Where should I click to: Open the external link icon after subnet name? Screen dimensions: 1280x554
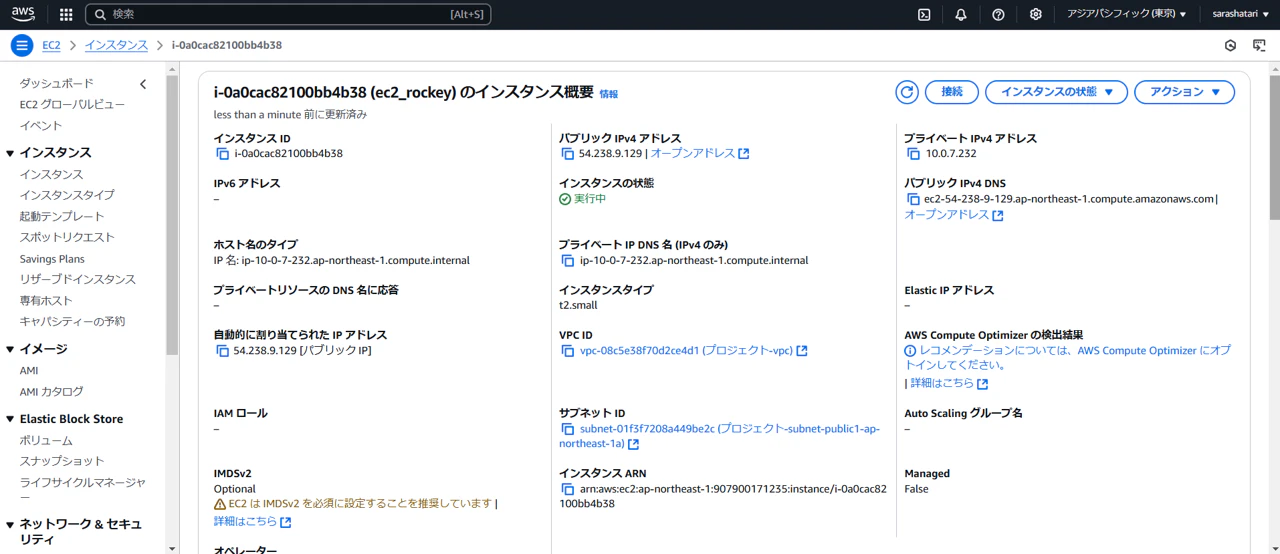tap(633, 444)
